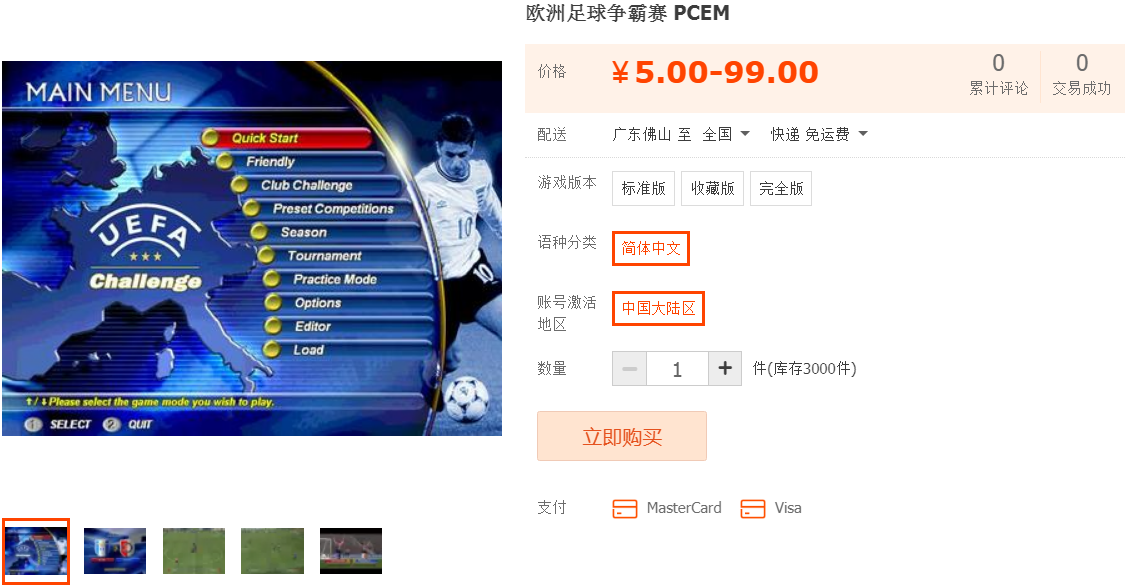Expand the 全国 destination dropdown arrow
The image size is (1128, 587).
pyautogui.click(x=745, y=134)
